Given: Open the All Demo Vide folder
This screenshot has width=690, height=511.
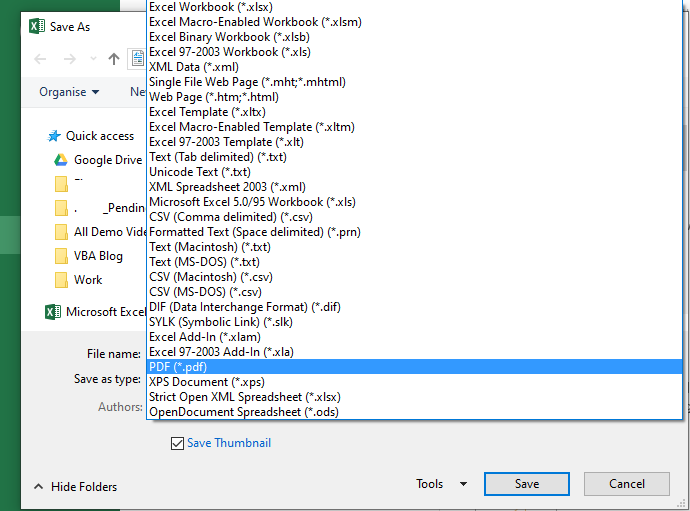Looking at the screenshot, I should coord(110,232).
